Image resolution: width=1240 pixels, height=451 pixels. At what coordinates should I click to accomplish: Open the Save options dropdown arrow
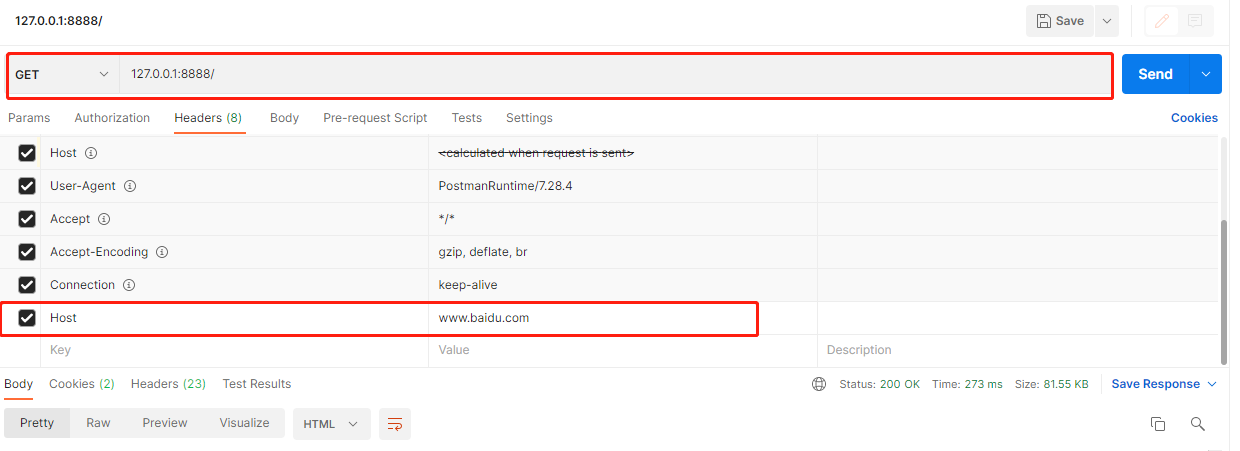[1106, 21]
